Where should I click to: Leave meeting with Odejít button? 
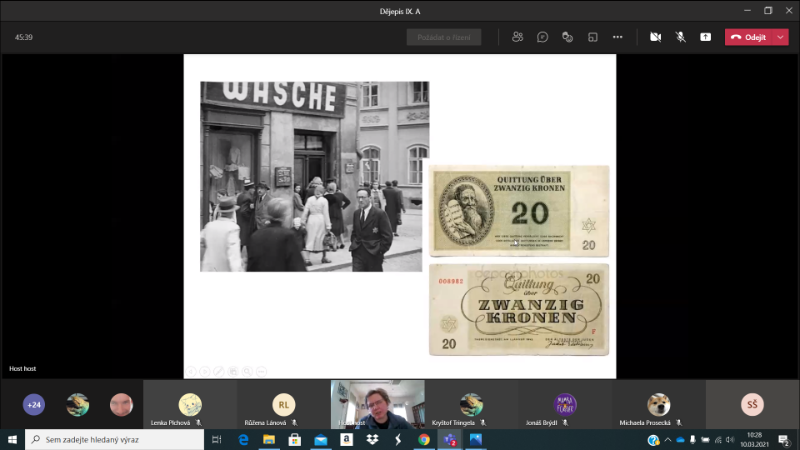tap(748, 37)
